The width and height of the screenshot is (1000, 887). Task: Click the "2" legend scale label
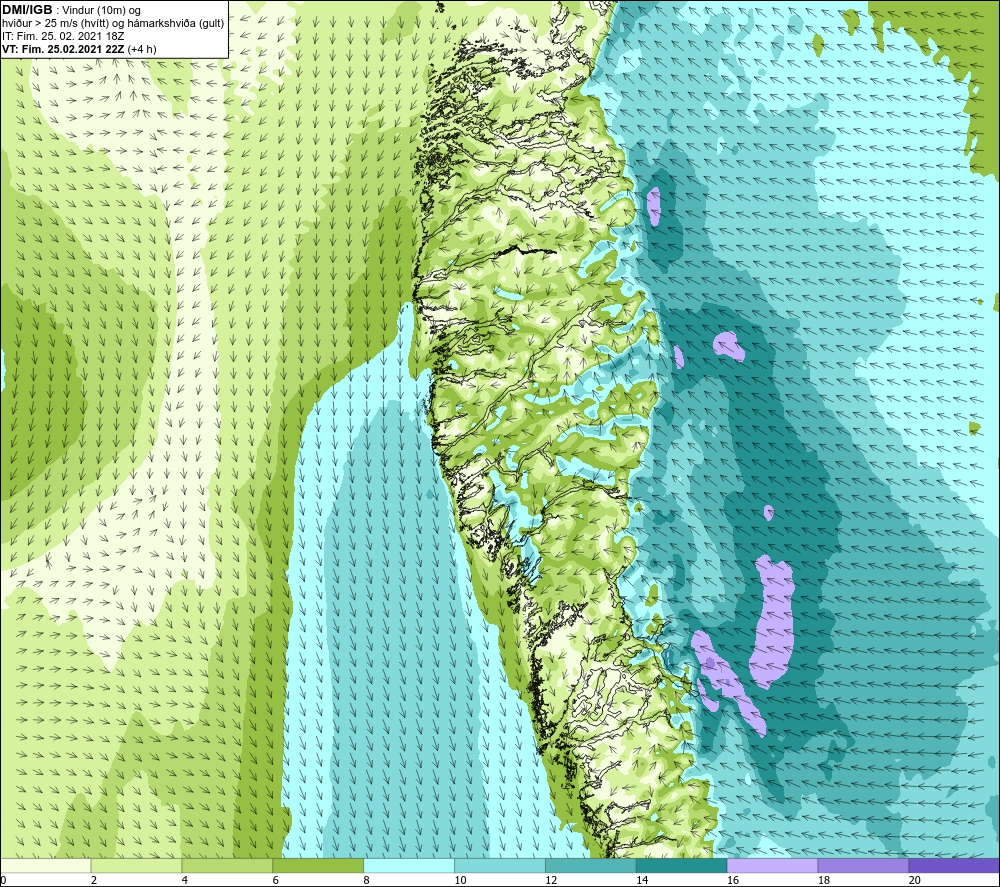[94, 880]
